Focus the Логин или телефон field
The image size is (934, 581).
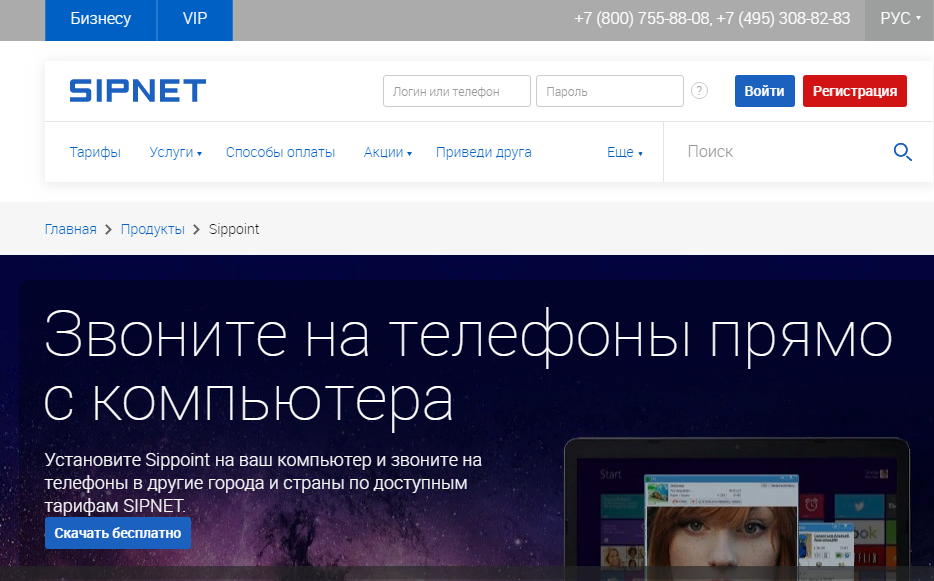(x=457, y=91)
